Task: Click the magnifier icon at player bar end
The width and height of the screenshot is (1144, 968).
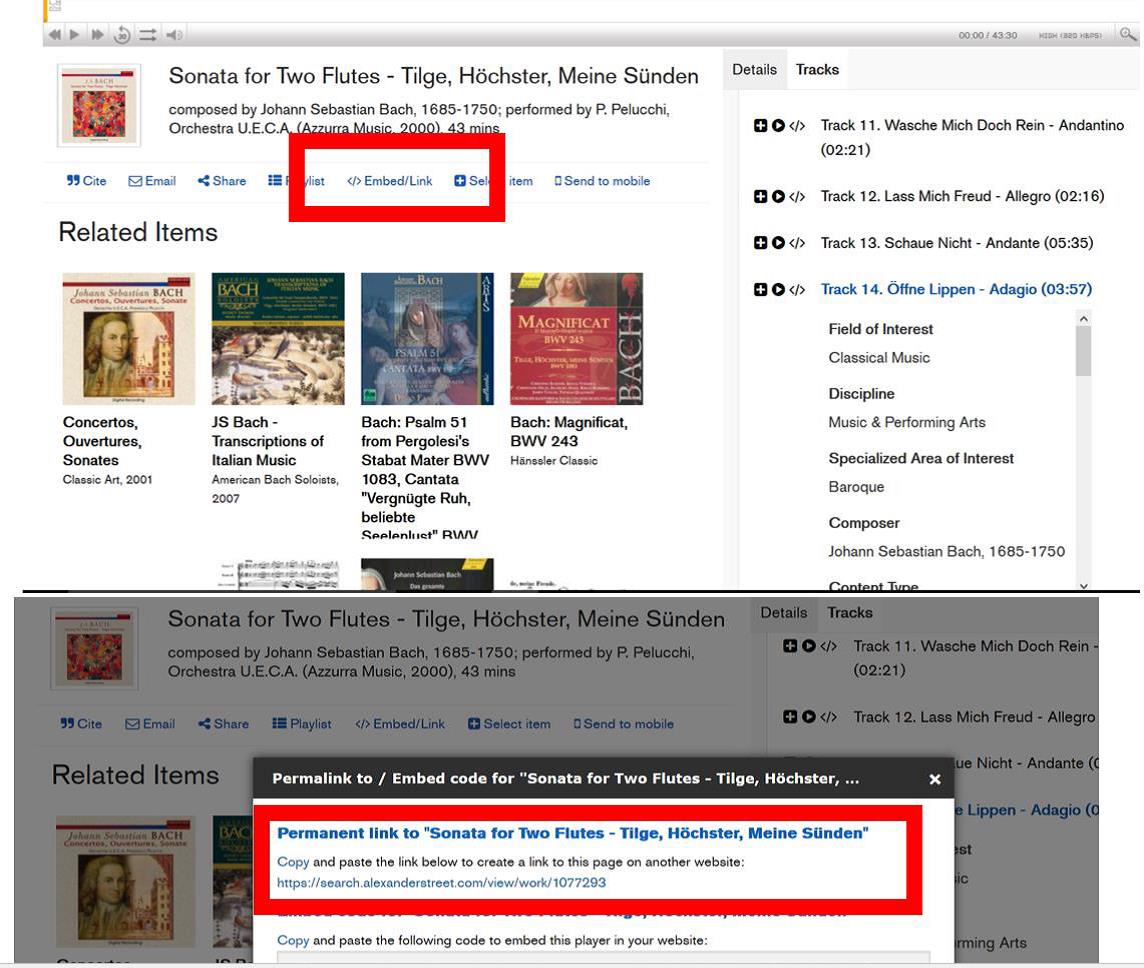Action: coord(1128,34)
